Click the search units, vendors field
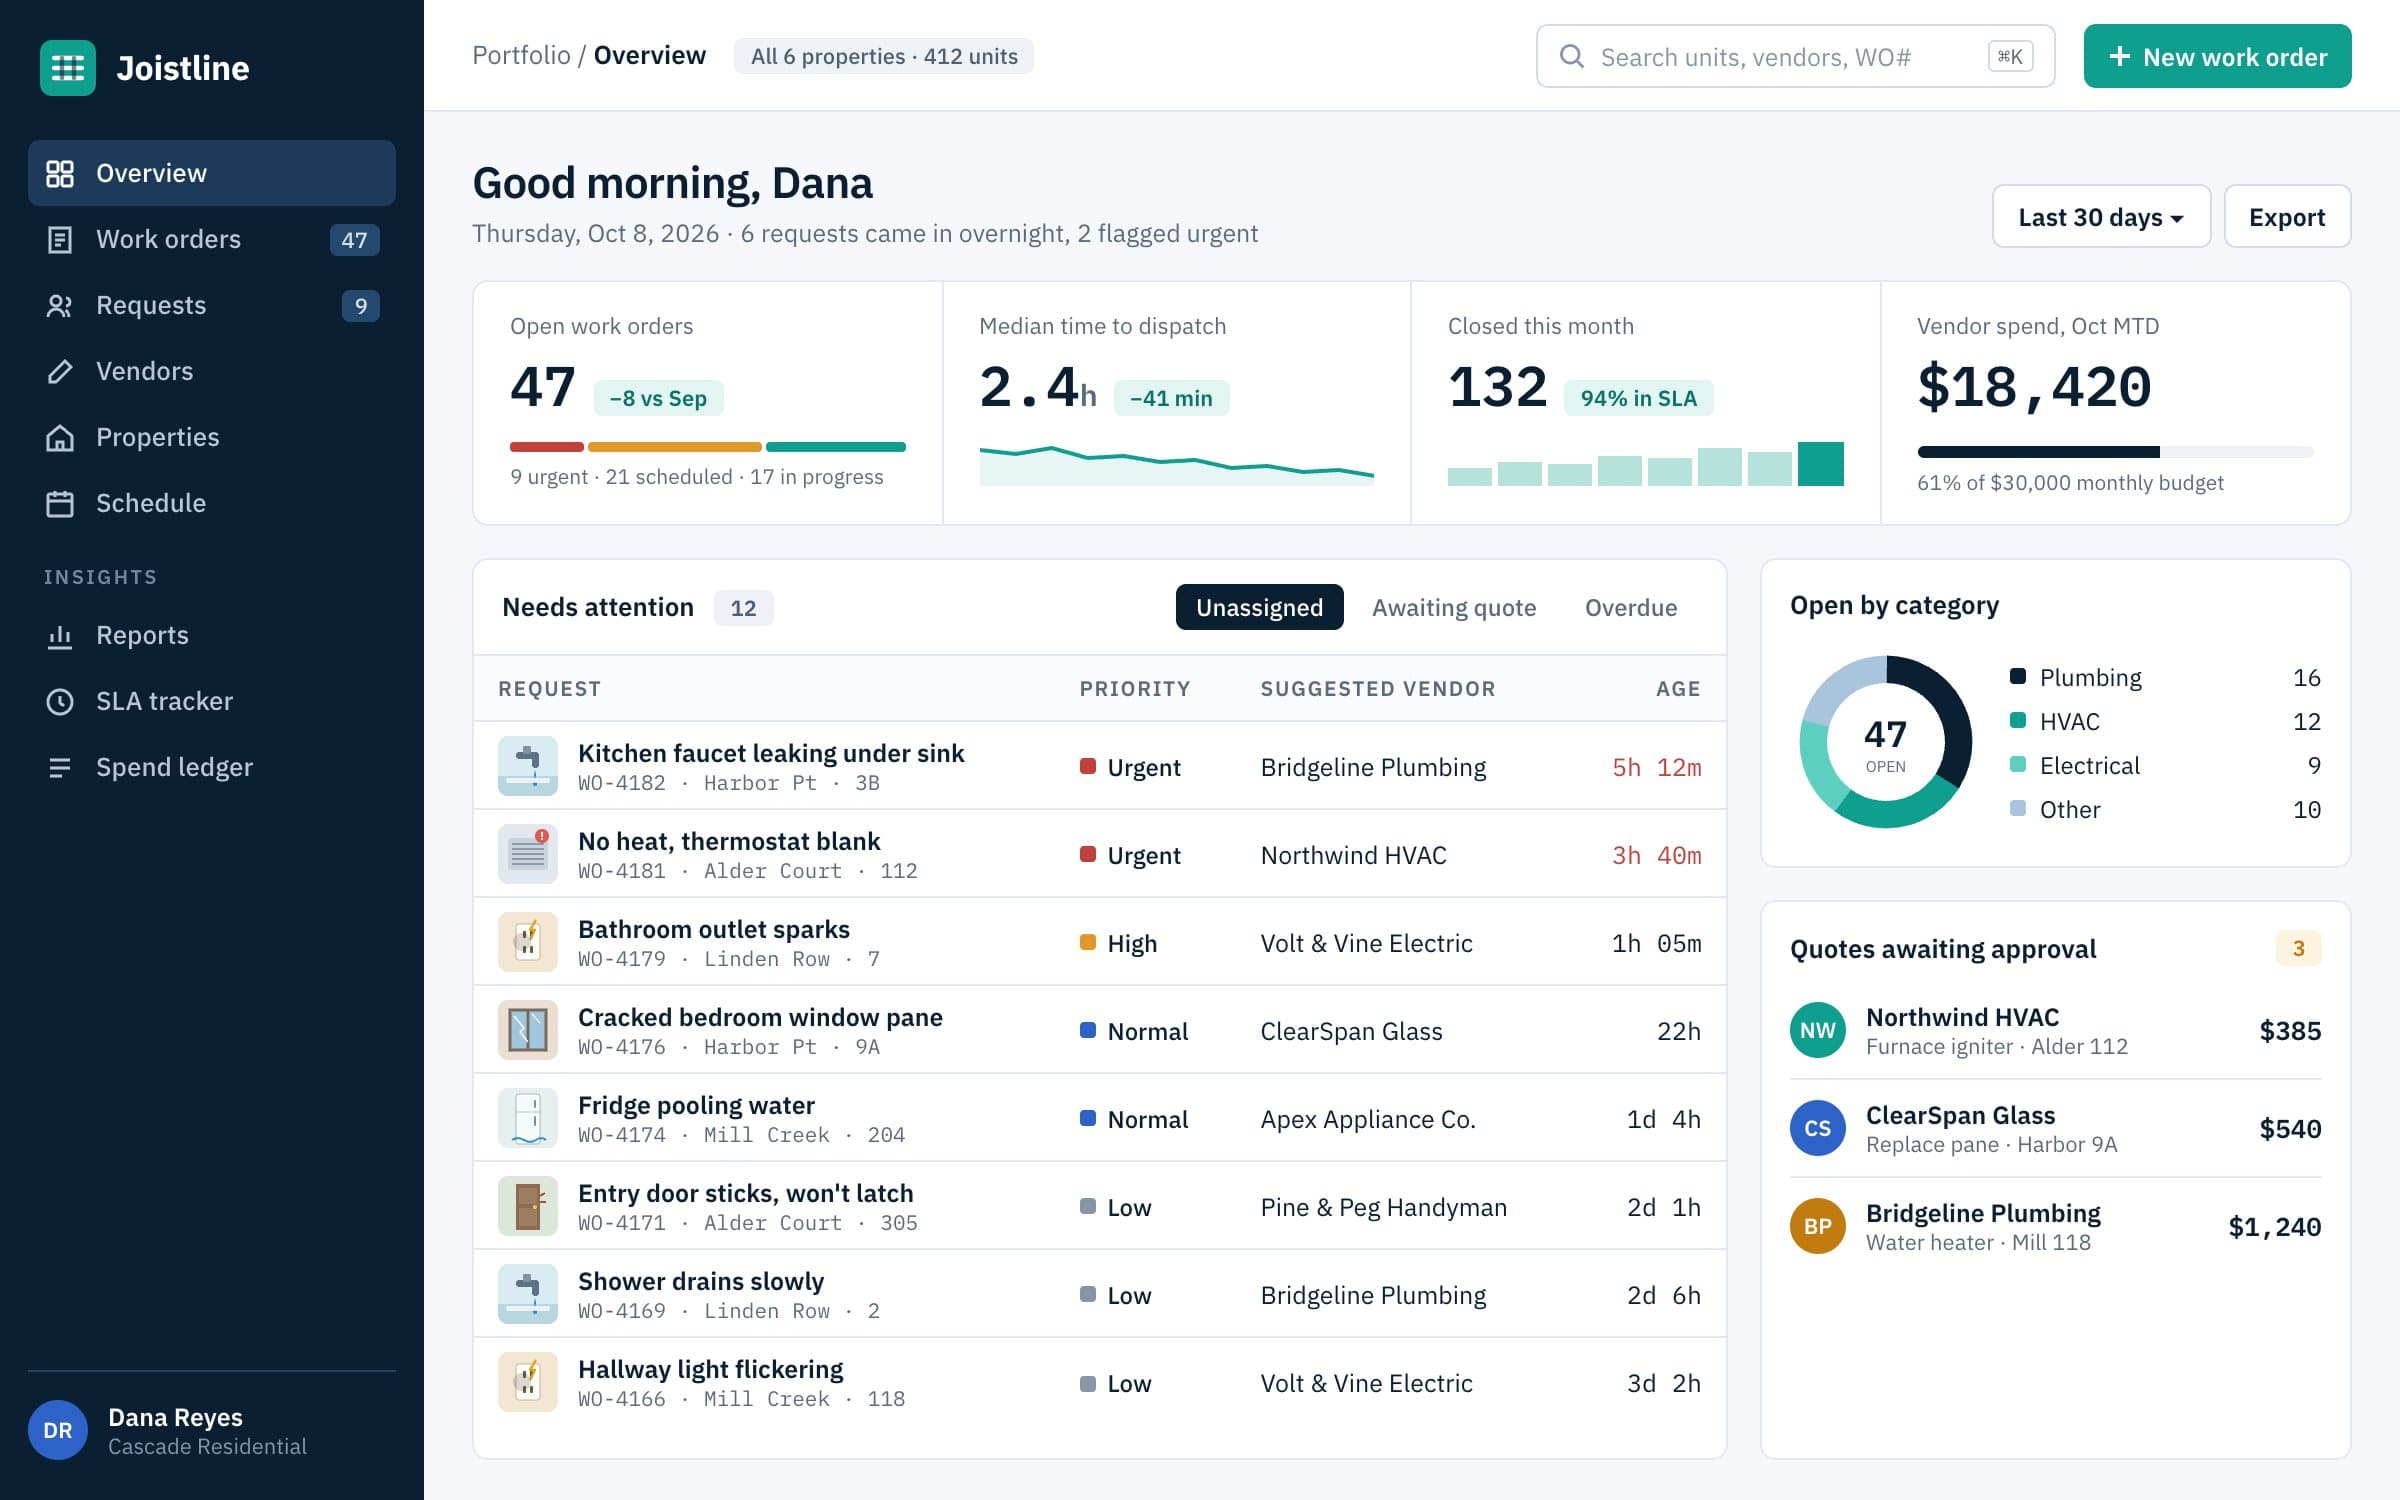The height and width of the screenshot is (1500, 2400). (1795, 56)
